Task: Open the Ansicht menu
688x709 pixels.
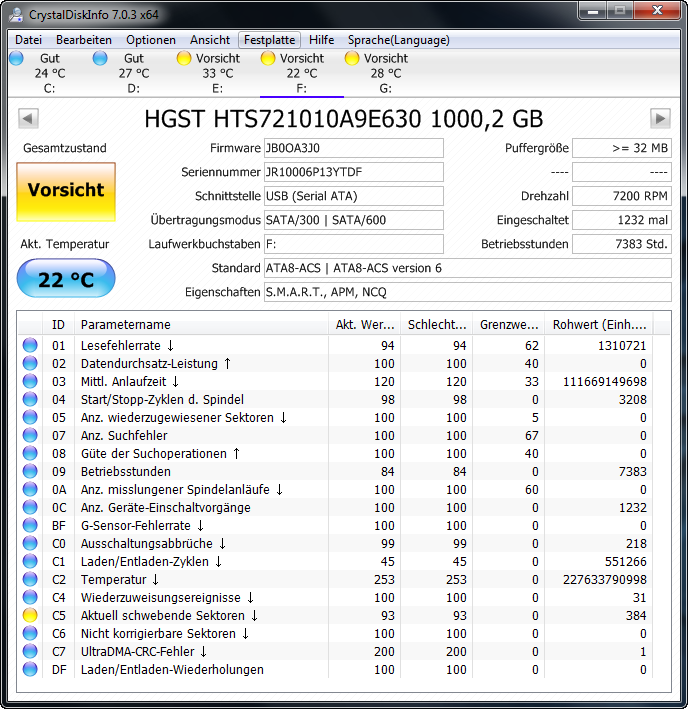Action: pos(210,40)
